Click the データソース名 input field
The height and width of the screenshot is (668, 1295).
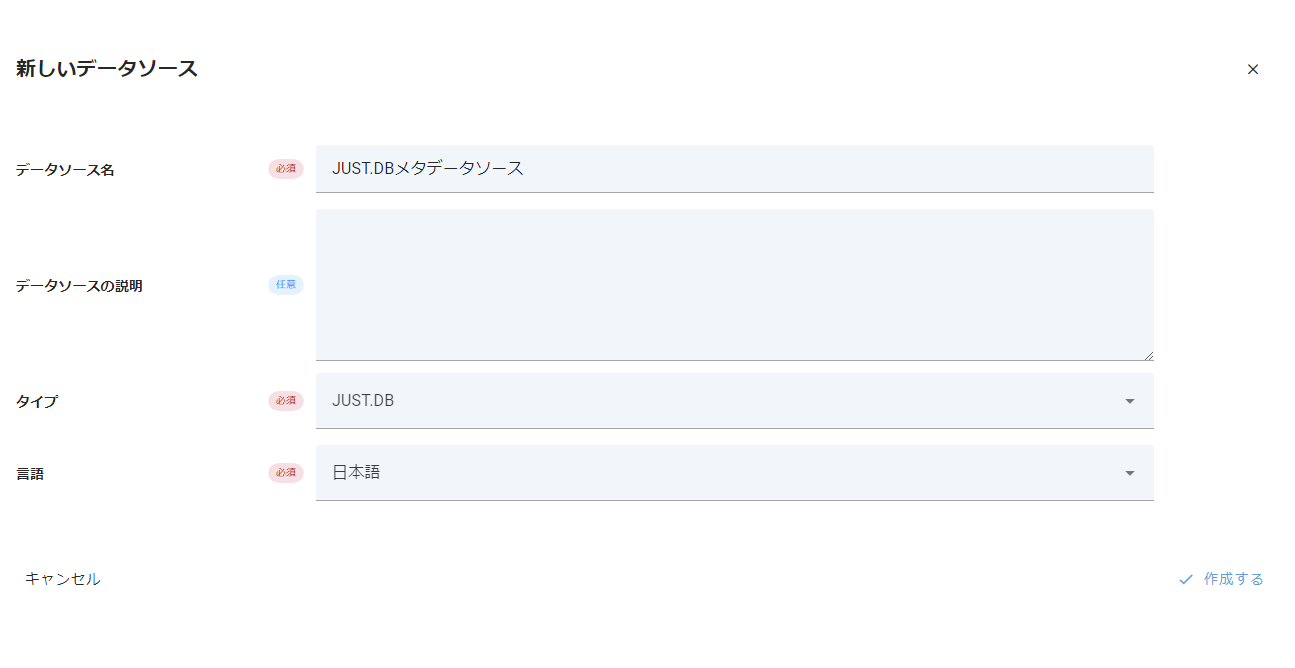[734, 168]
